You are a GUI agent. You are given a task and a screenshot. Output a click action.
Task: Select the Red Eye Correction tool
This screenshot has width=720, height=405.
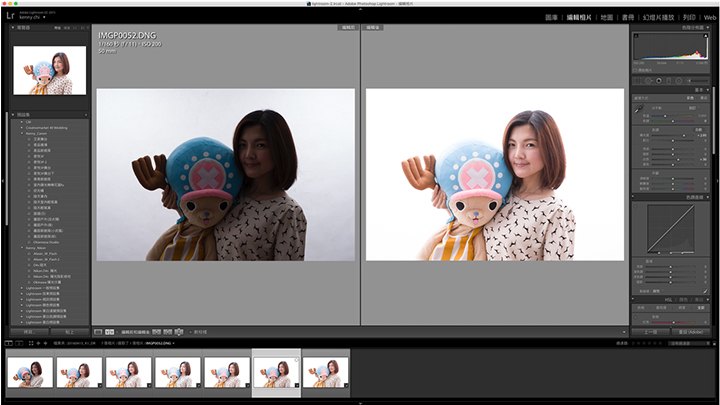click(659, 81)
